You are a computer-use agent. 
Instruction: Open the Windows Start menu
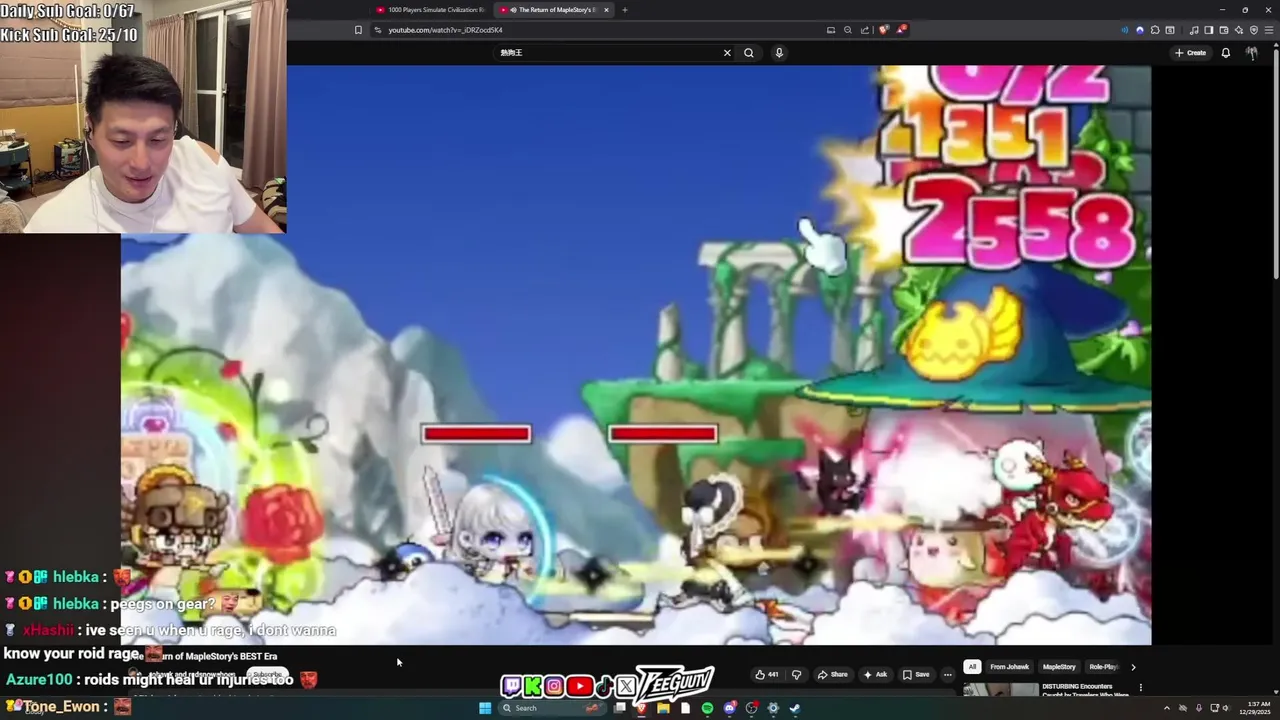pos(485,708)
